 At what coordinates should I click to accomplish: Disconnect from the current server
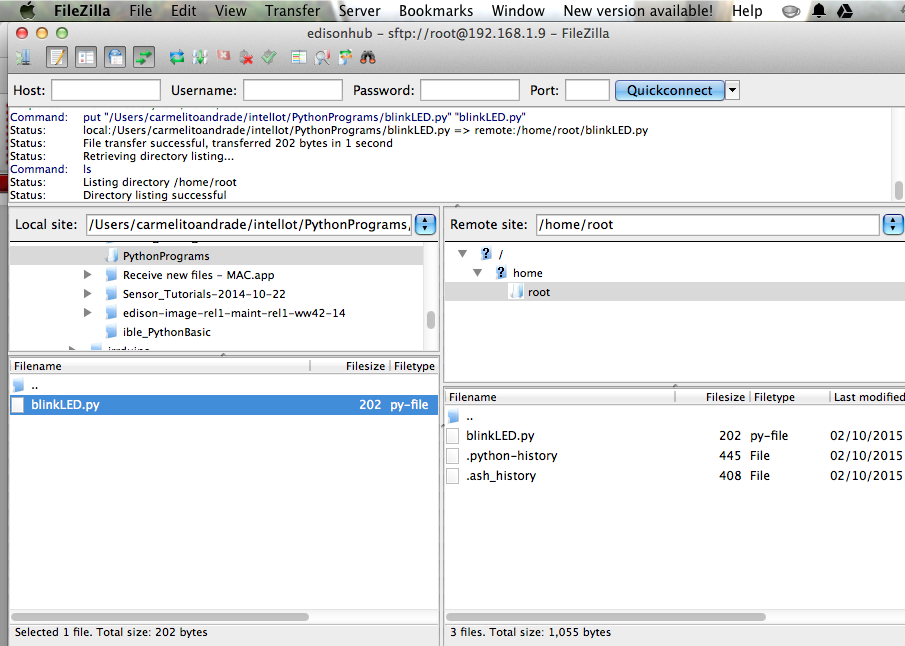click(x=246, y=57)
